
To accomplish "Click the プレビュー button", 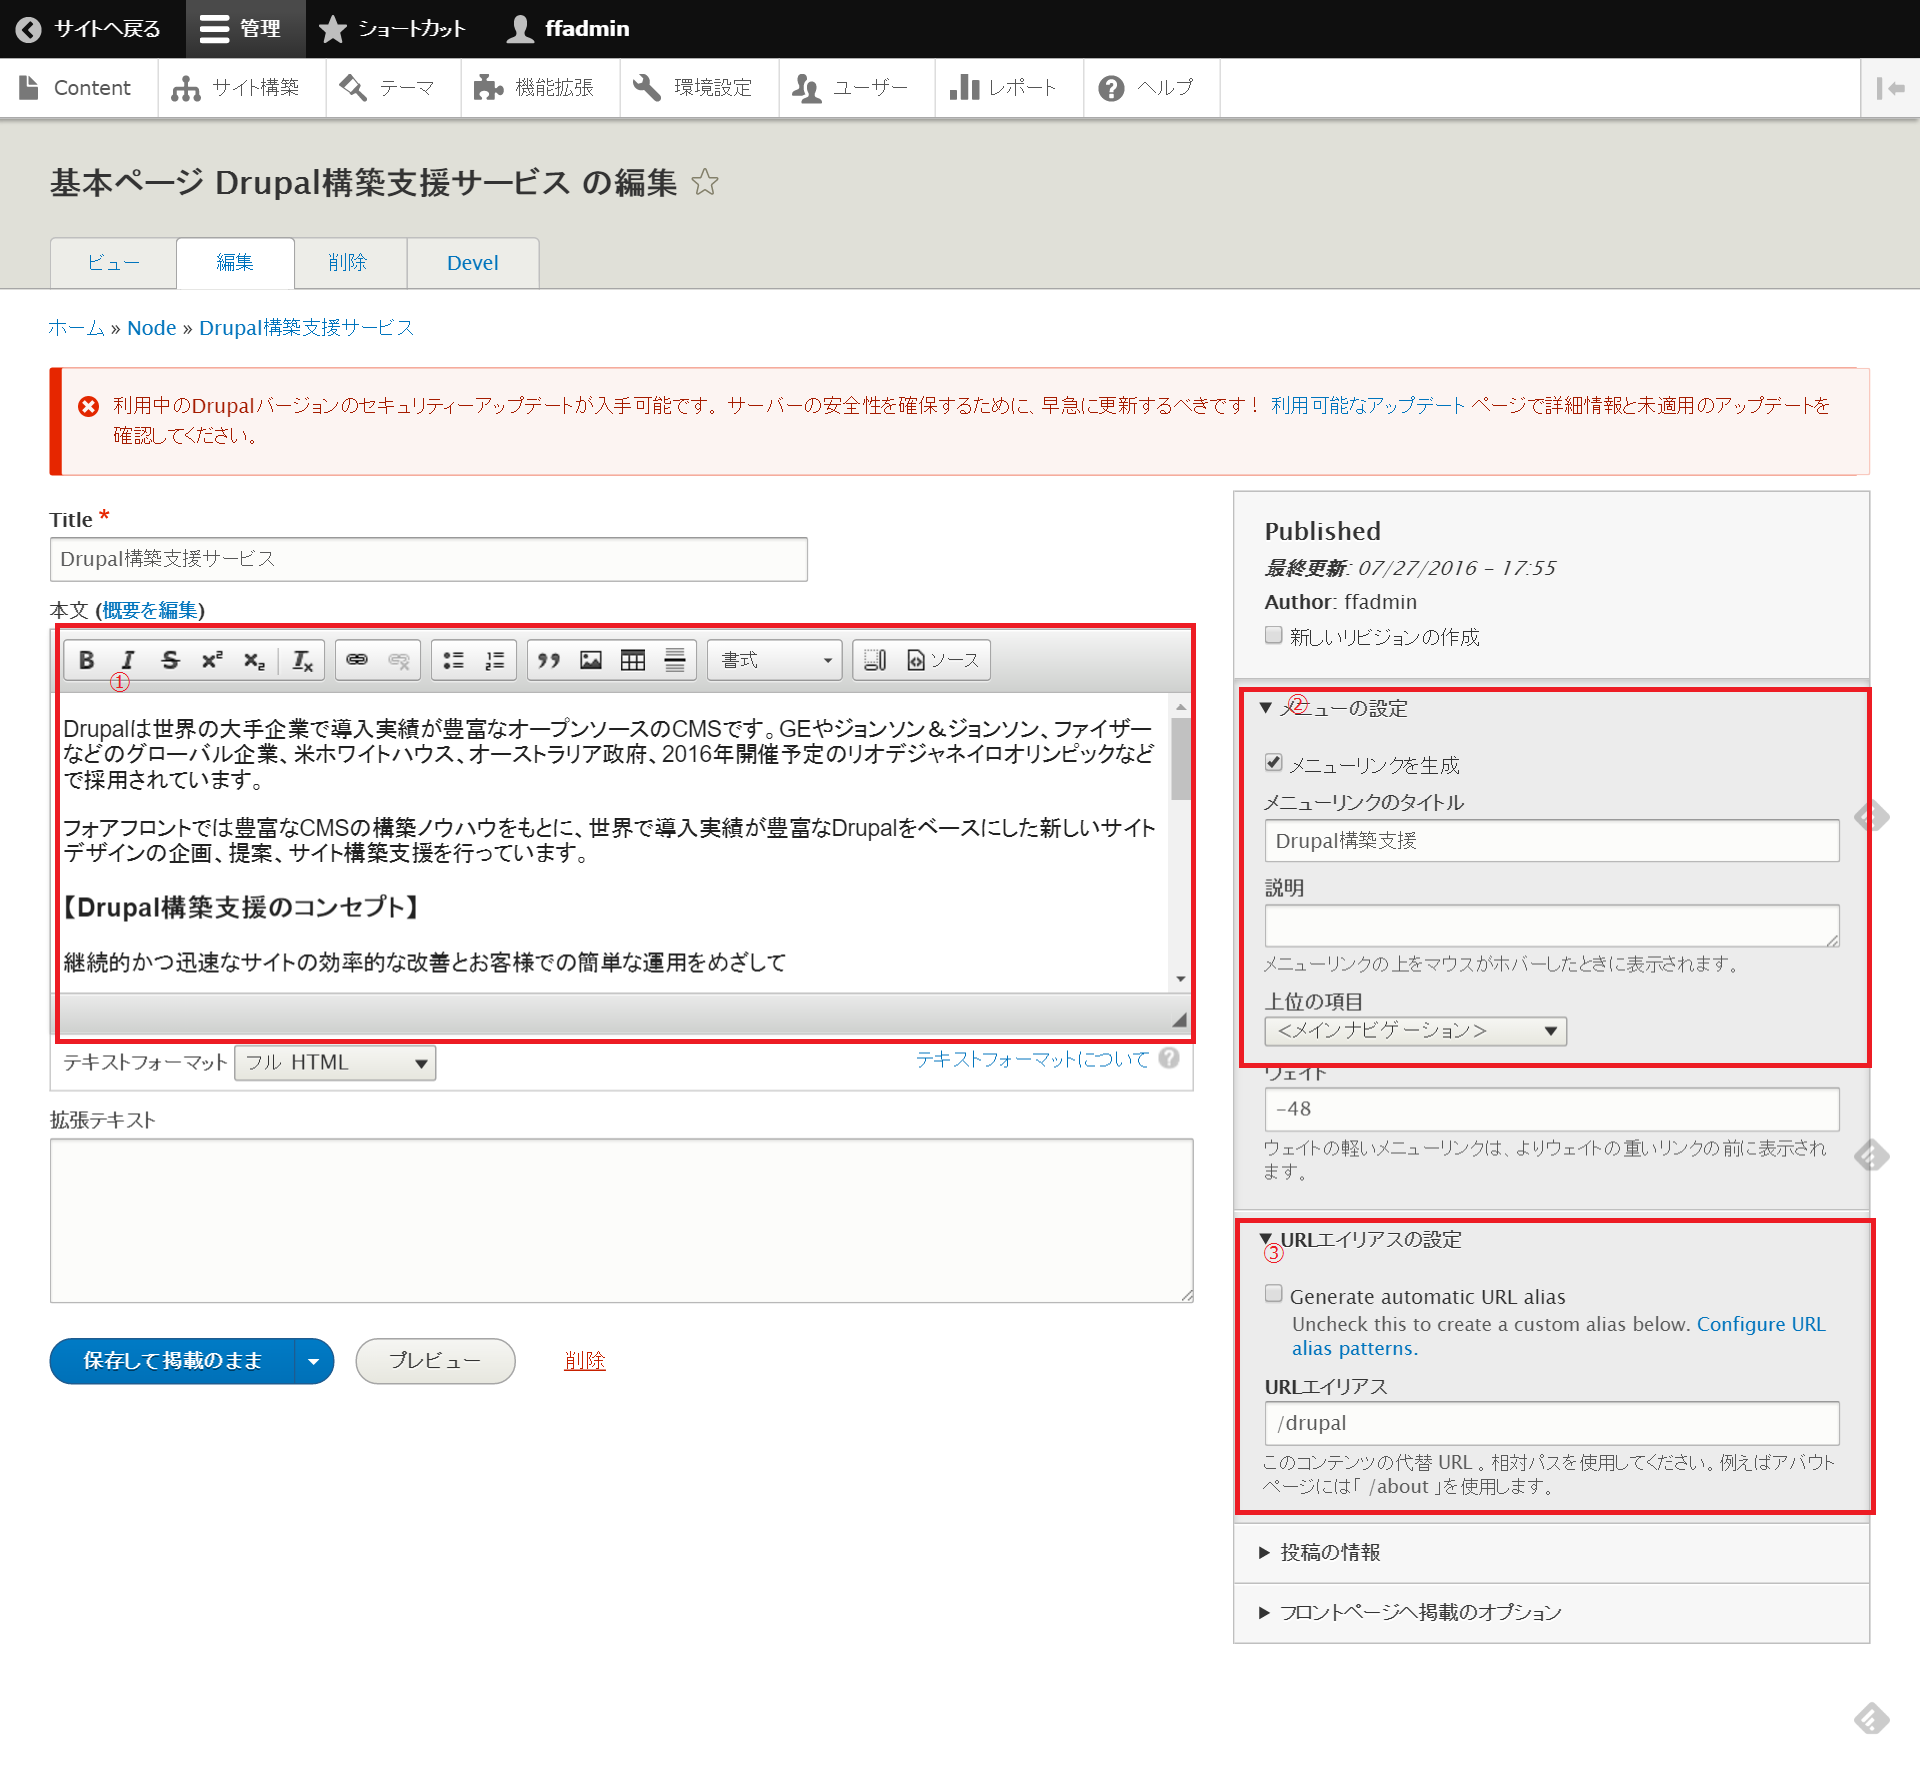I will pyautogui.click(x=435, y=1361).
